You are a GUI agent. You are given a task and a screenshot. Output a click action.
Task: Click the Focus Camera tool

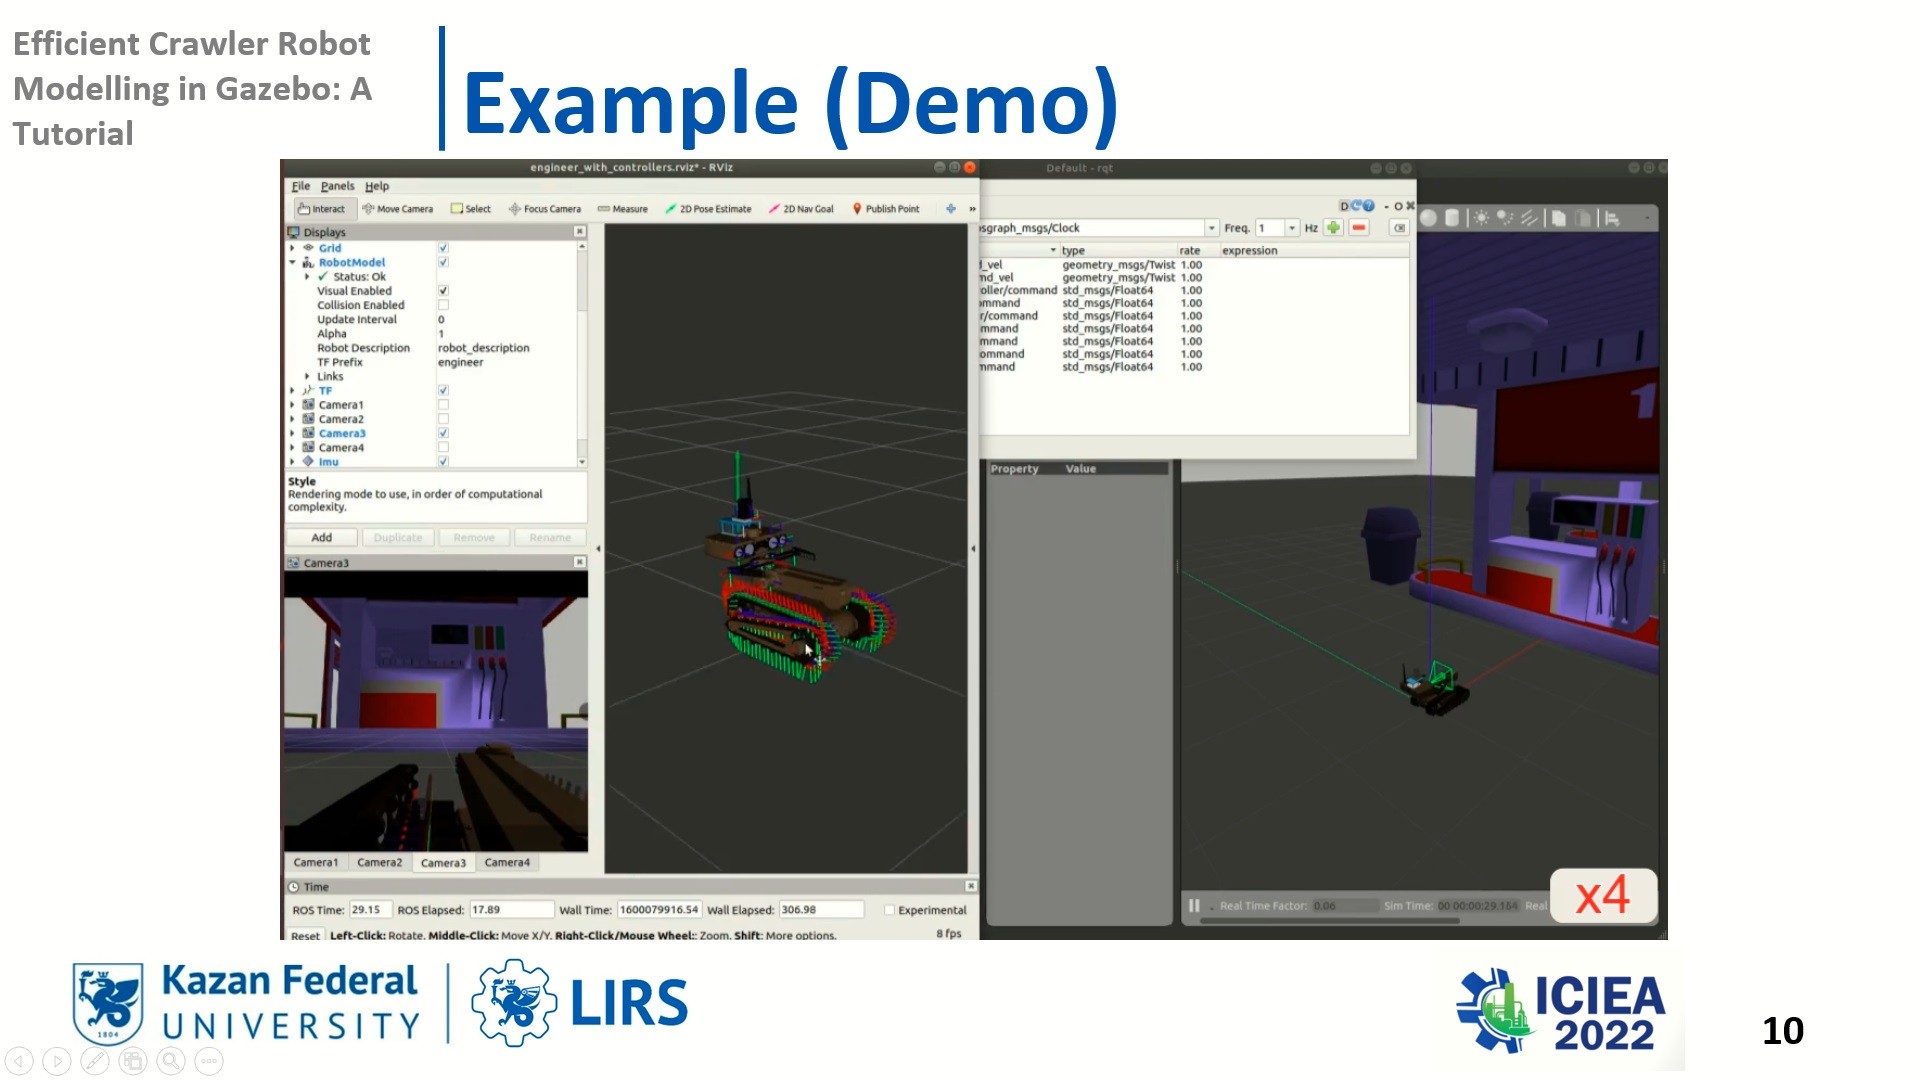(x=544, y=208)
